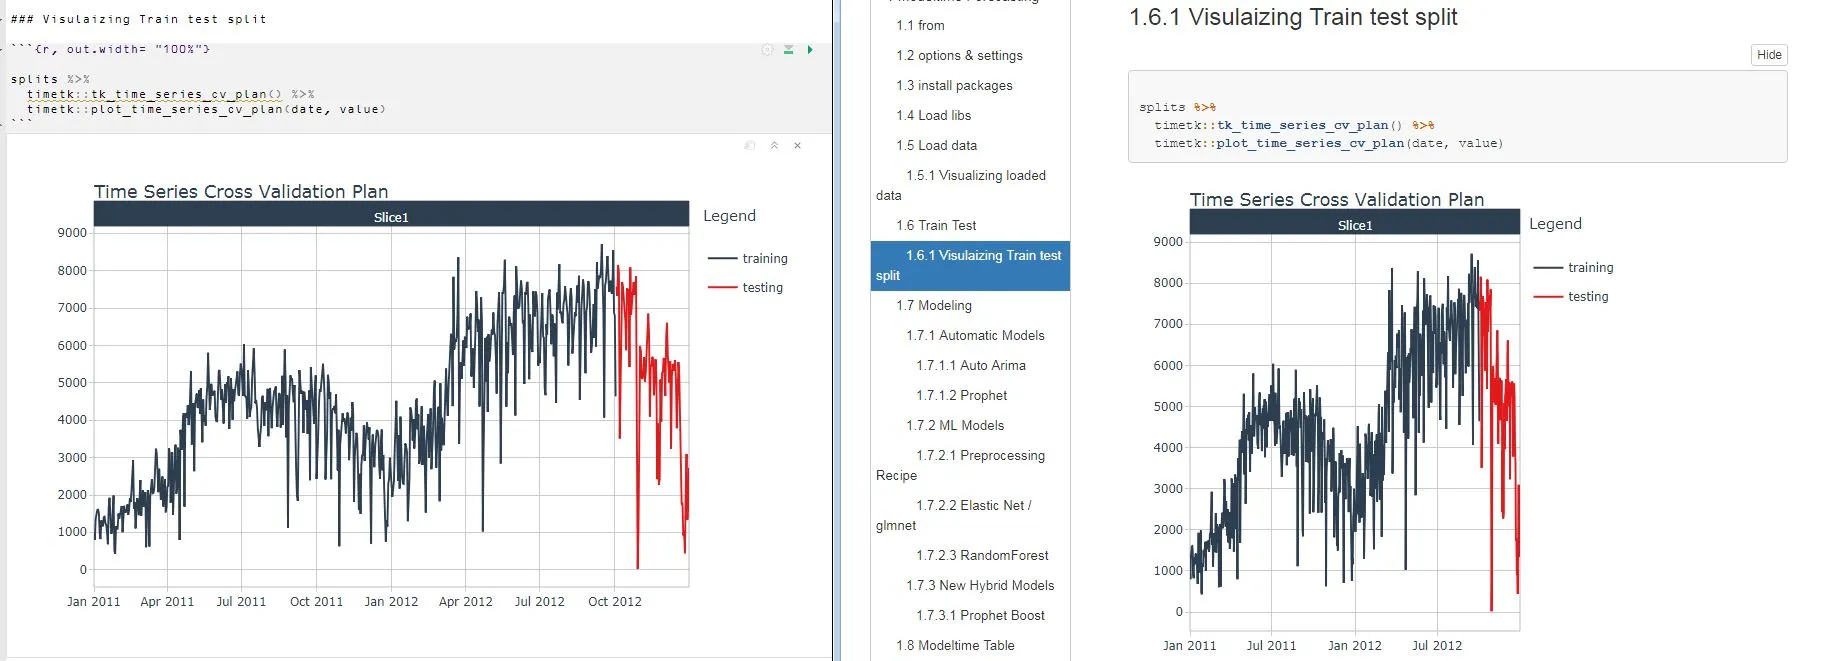The height and width of the screenshot is (661, 1829).
Task: Go to '1.7.3.1 Prophet Boost'
Action: pyautogui.click(x=980, y=615)
